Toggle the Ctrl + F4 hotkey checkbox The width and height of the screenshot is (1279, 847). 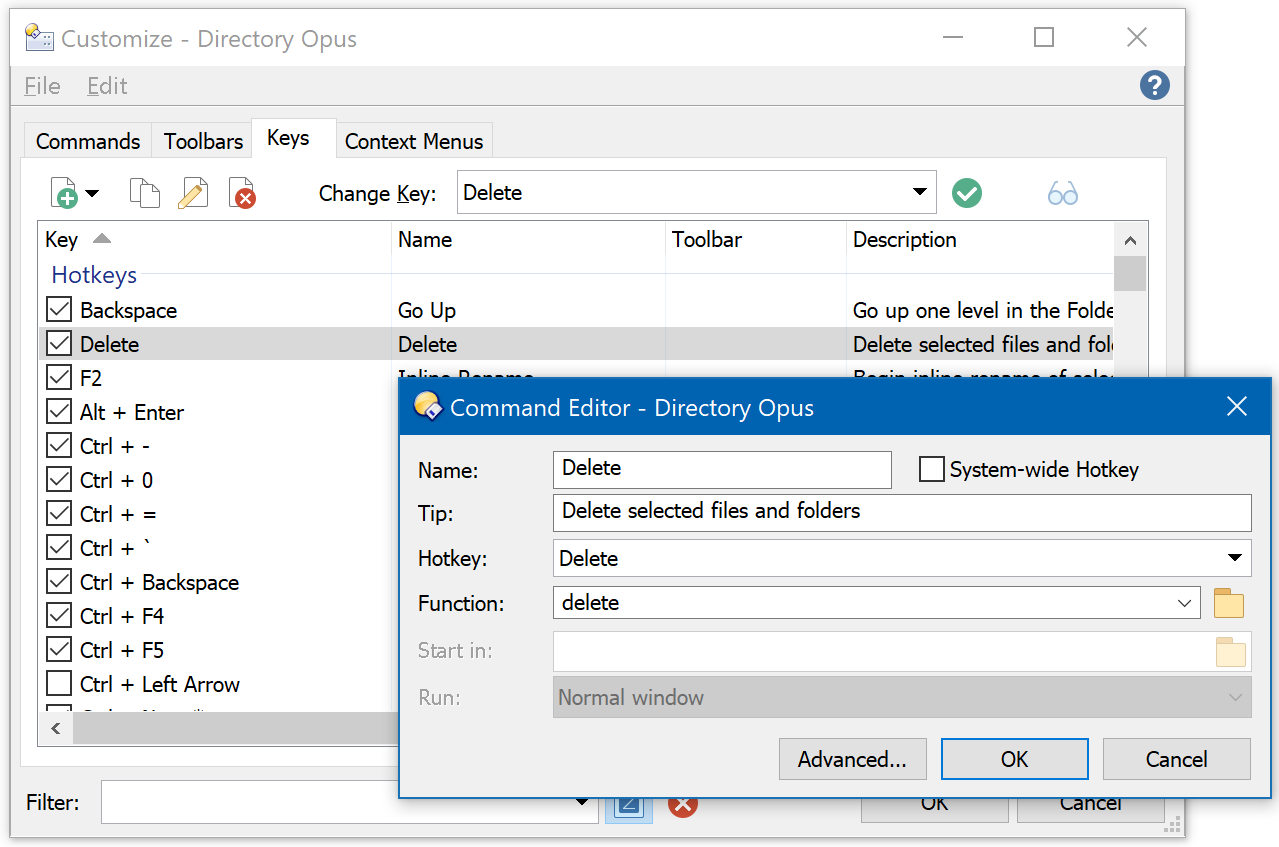tap(59, 616)
